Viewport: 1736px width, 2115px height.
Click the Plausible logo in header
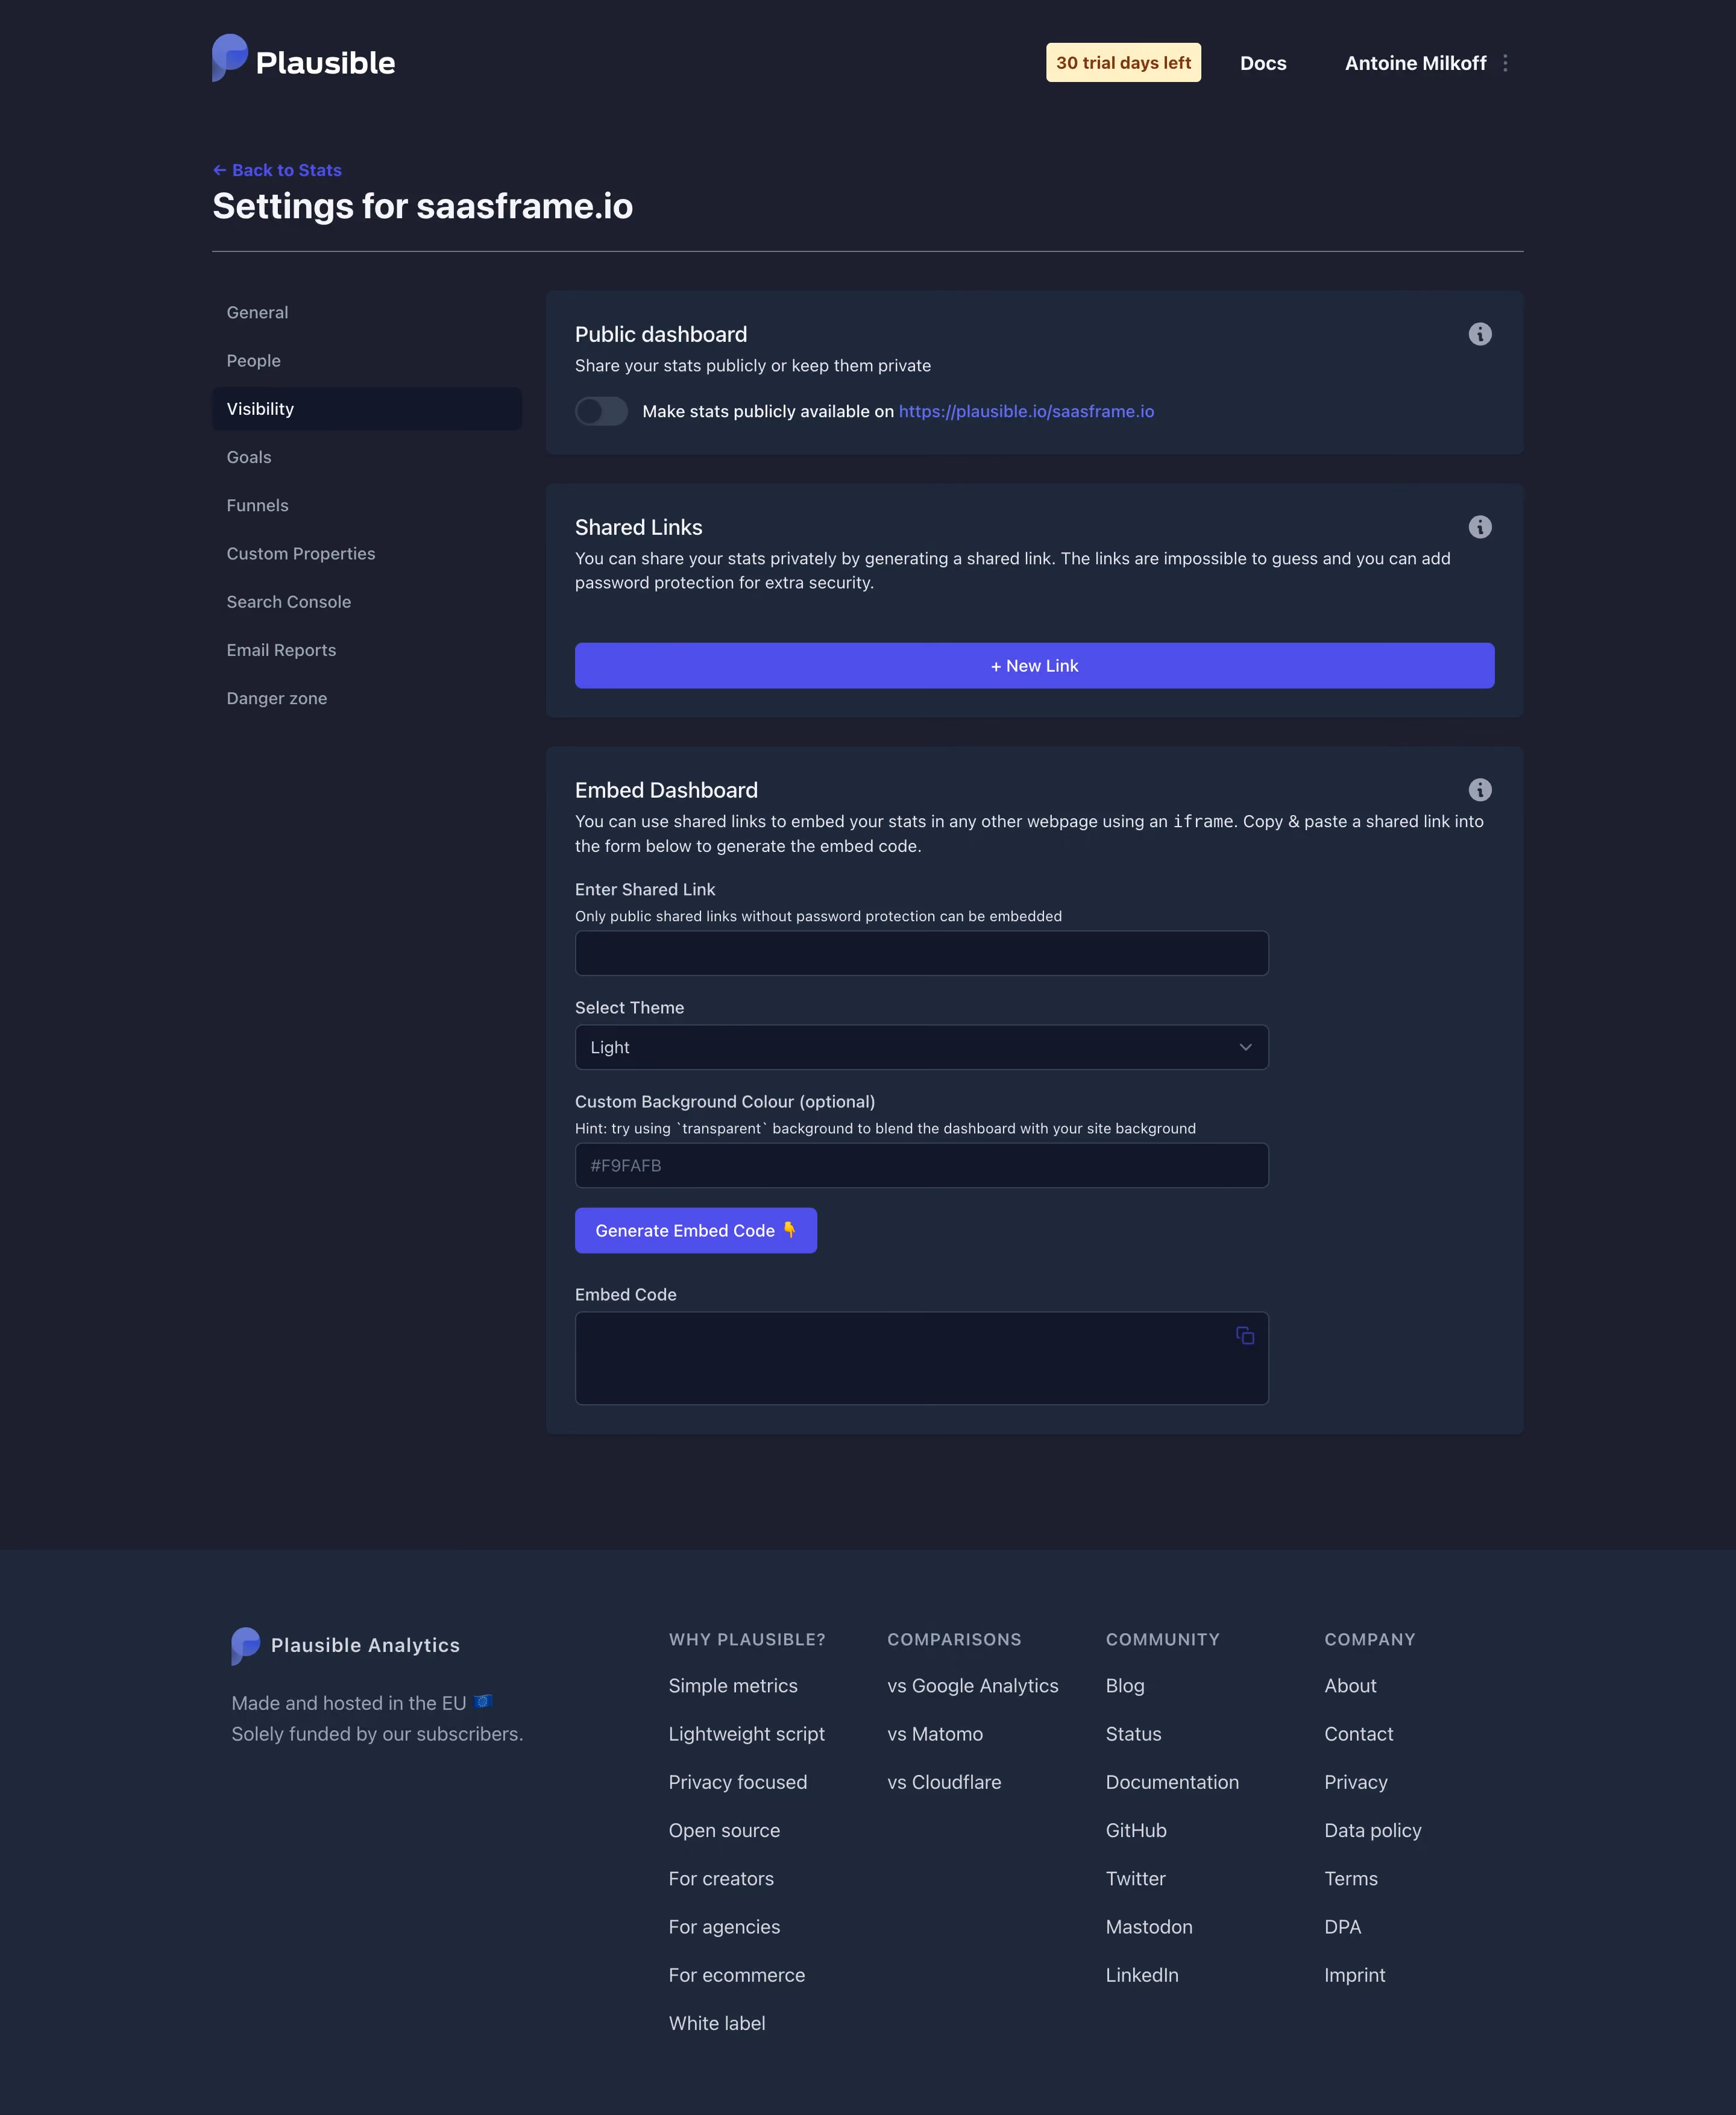click(x=303, y=59)
